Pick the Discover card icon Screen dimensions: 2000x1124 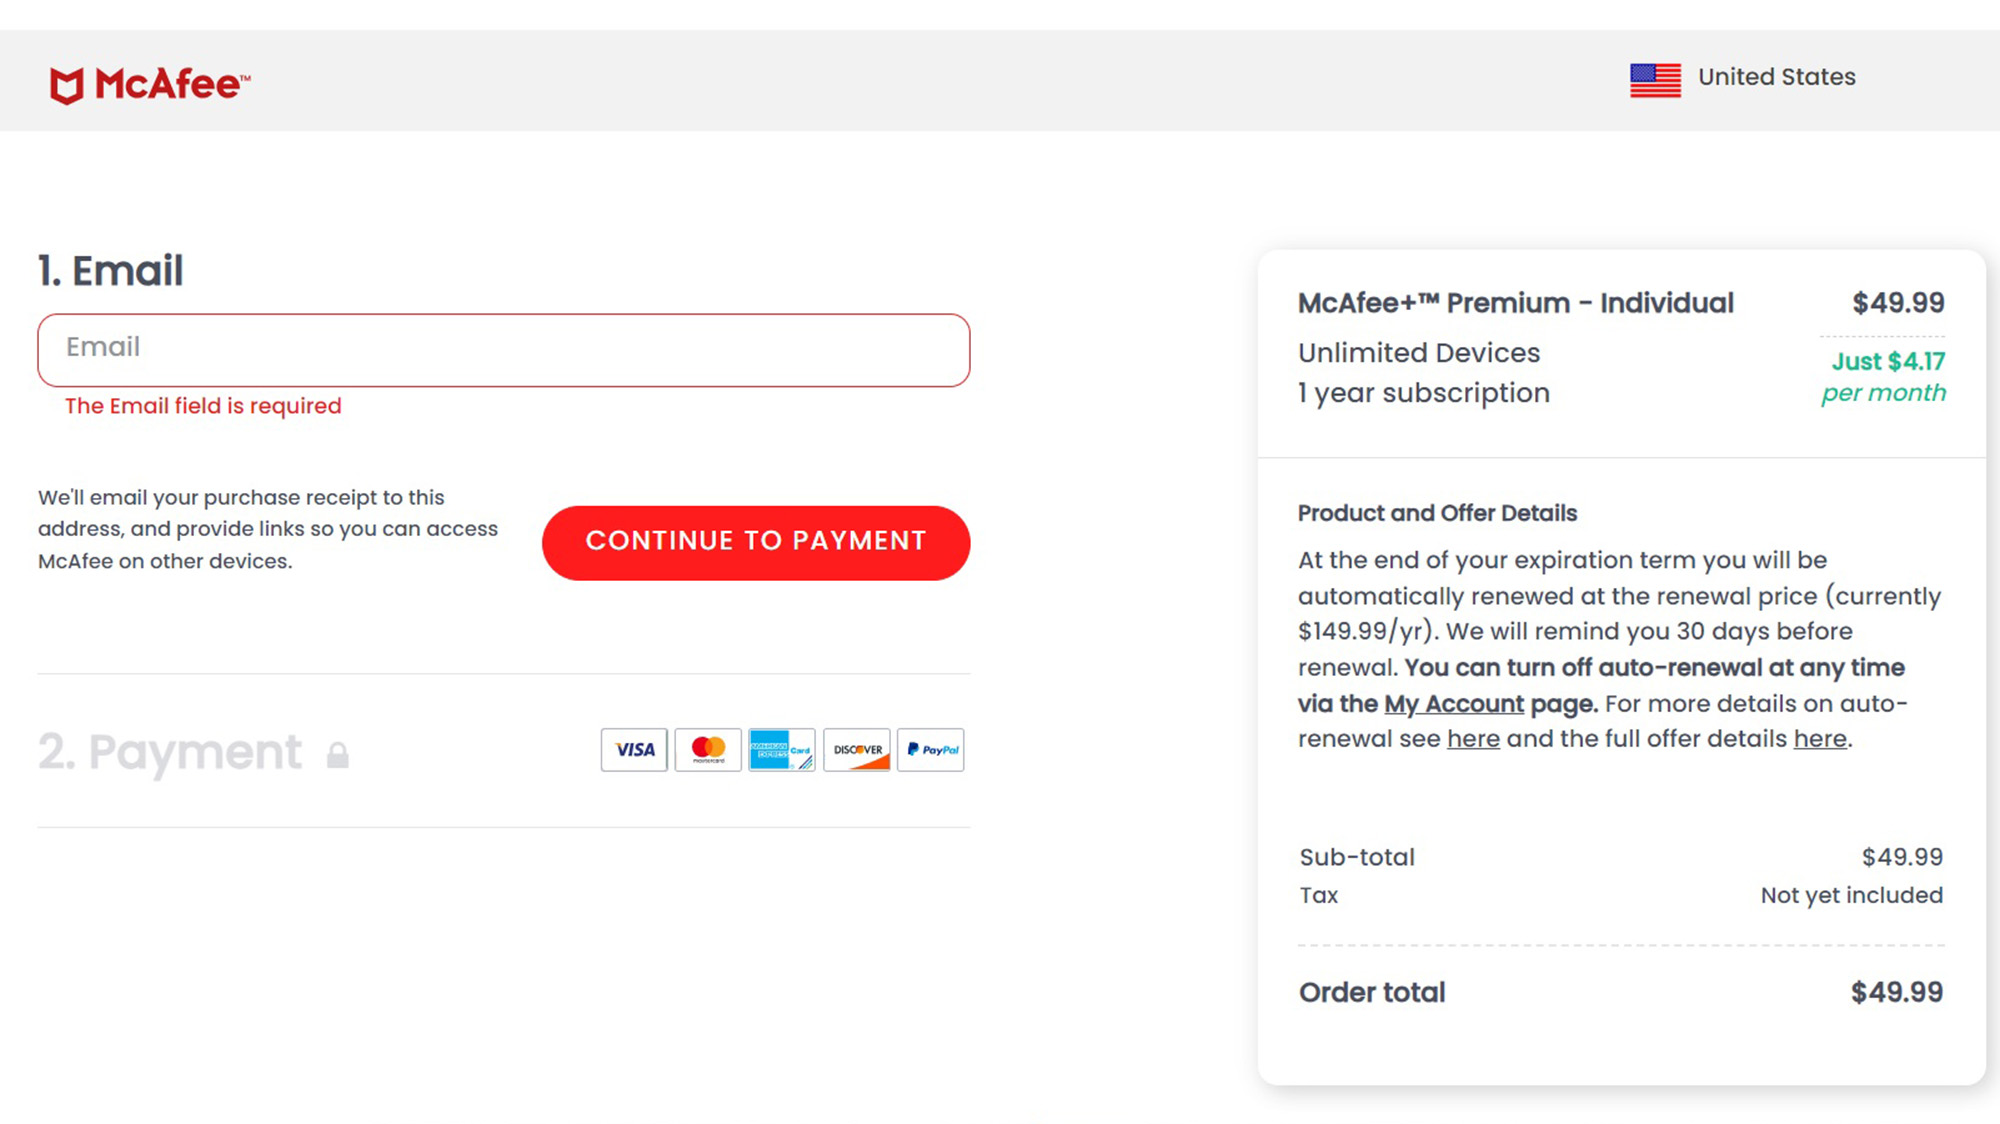pyautogui.click(x=857, y=750)
